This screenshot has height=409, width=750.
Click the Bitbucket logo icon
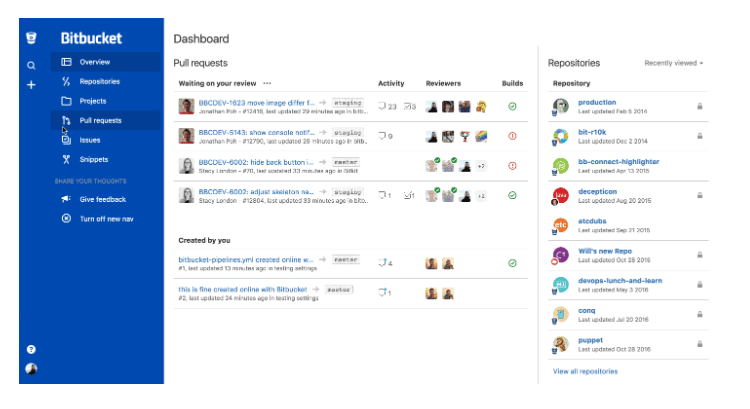pyautogui.click(x=31, y=38)
